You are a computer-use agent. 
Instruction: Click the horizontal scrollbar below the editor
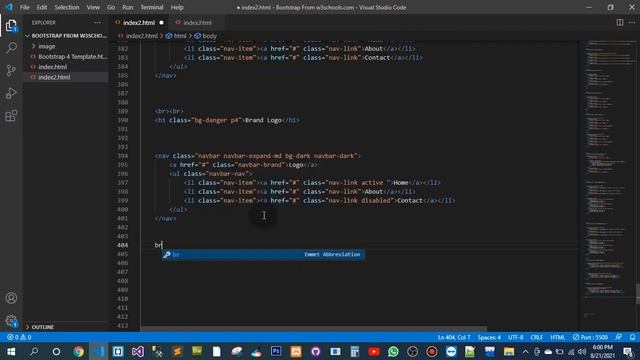[313, 329]
